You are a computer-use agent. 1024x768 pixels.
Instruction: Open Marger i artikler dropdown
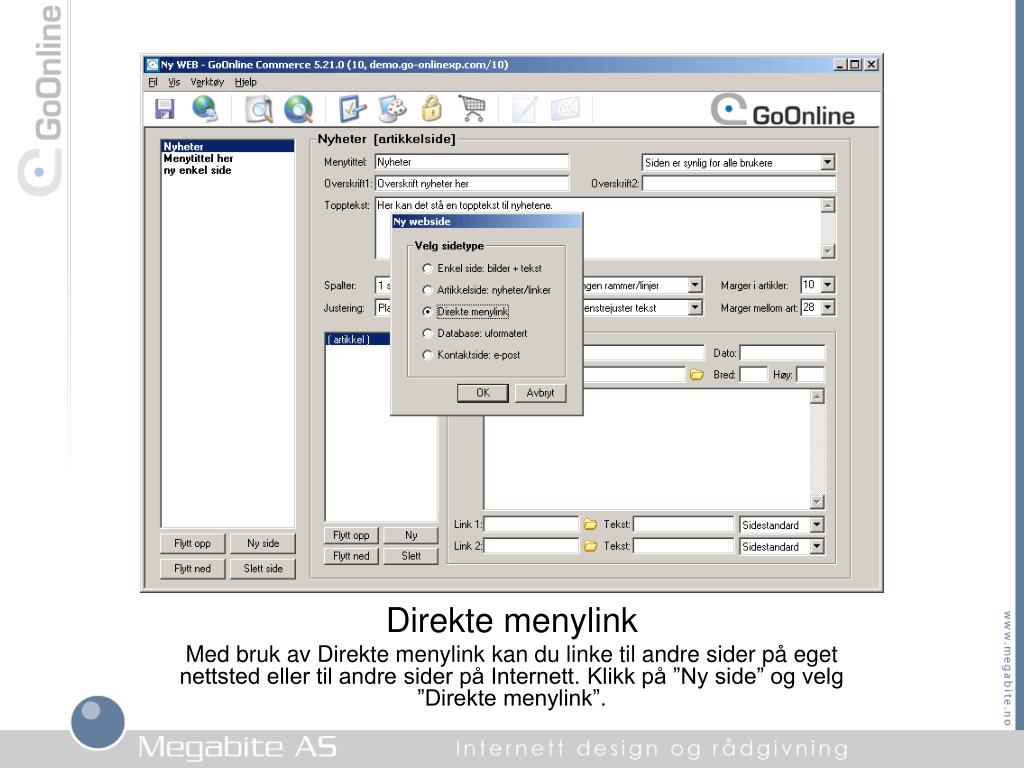click(828, 285)
